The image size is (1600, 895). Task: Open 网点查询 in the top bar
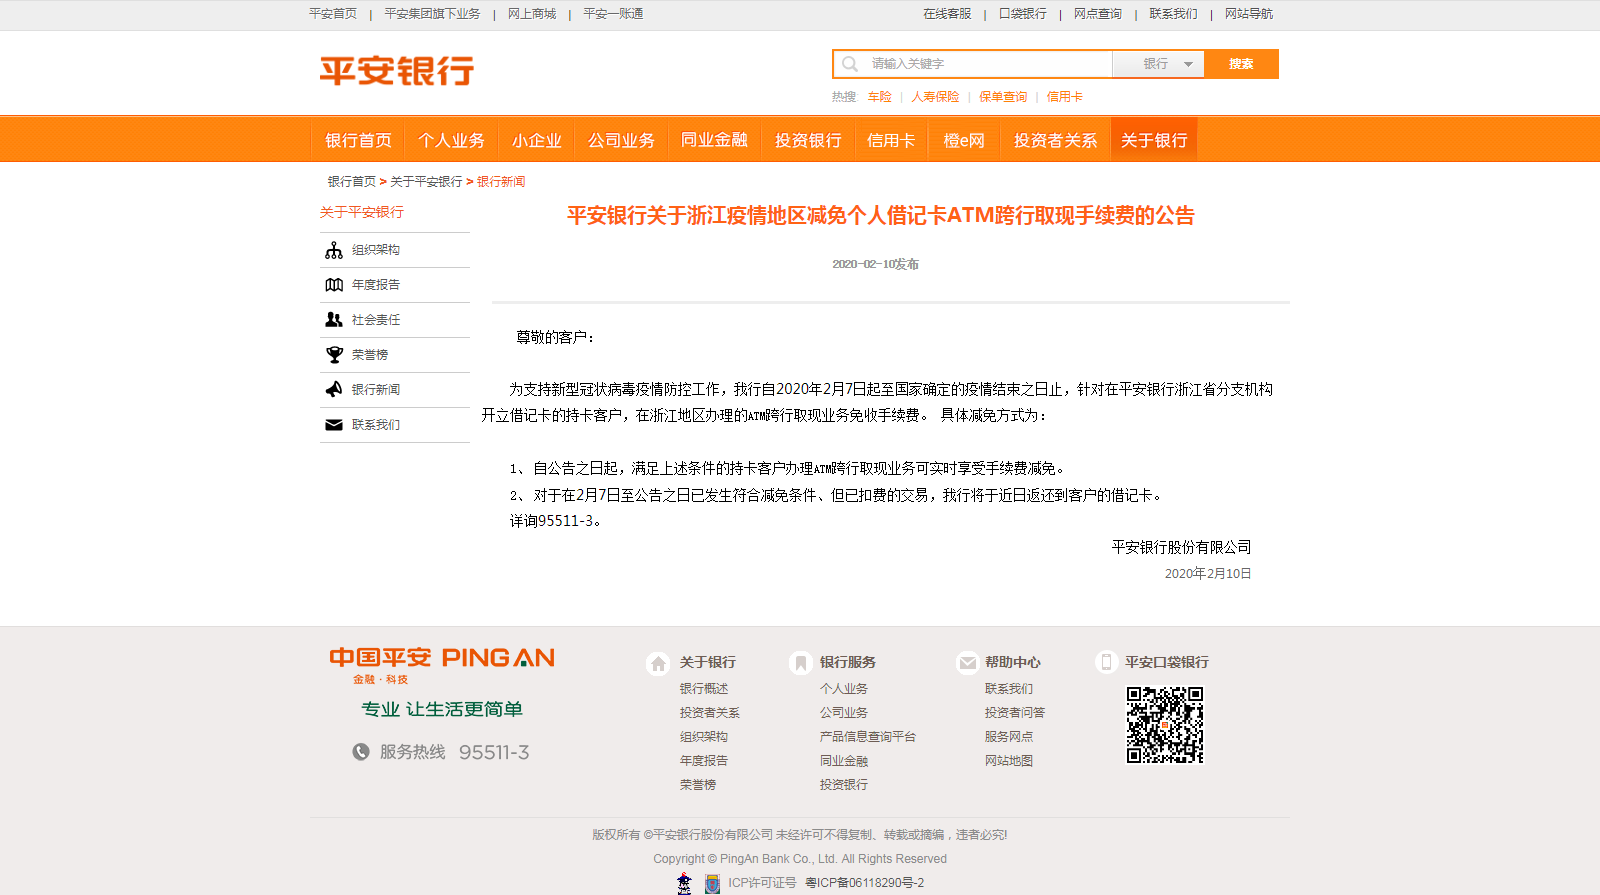(x=1098, y=14)
